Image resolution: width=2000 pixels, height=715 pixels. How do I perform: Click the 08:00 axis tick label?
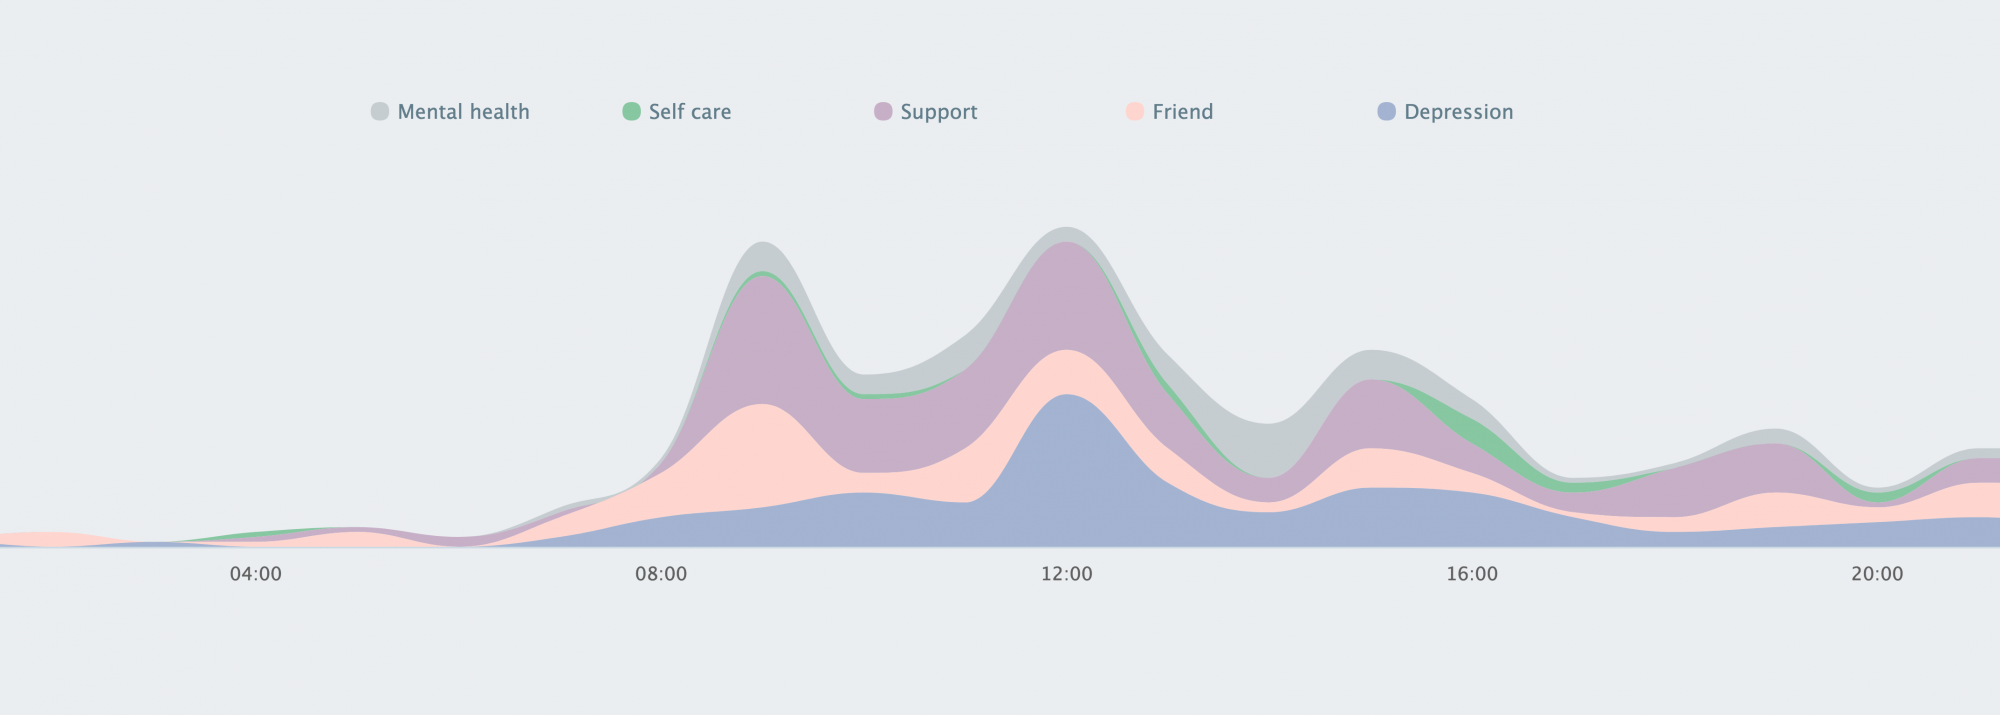click(x=661, y=574)
